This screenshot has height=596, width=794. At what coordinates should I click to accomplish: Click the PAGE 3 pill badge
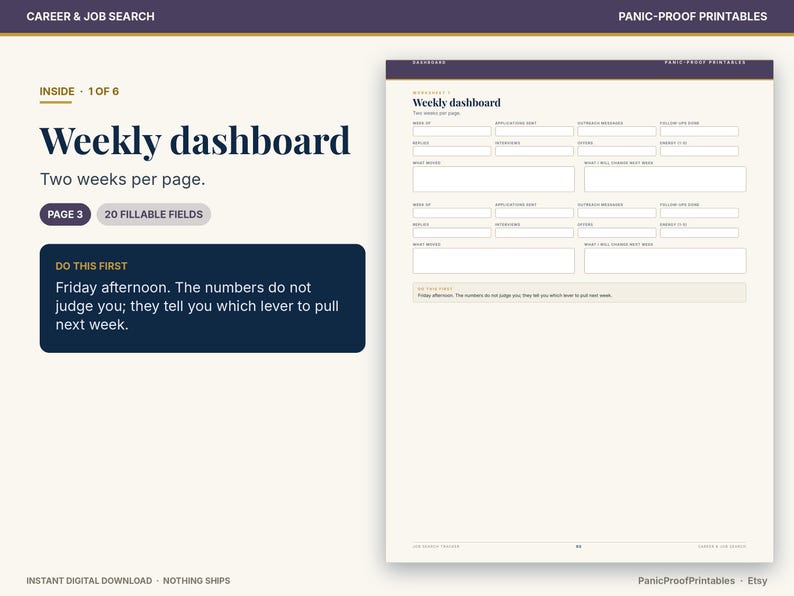65,214
